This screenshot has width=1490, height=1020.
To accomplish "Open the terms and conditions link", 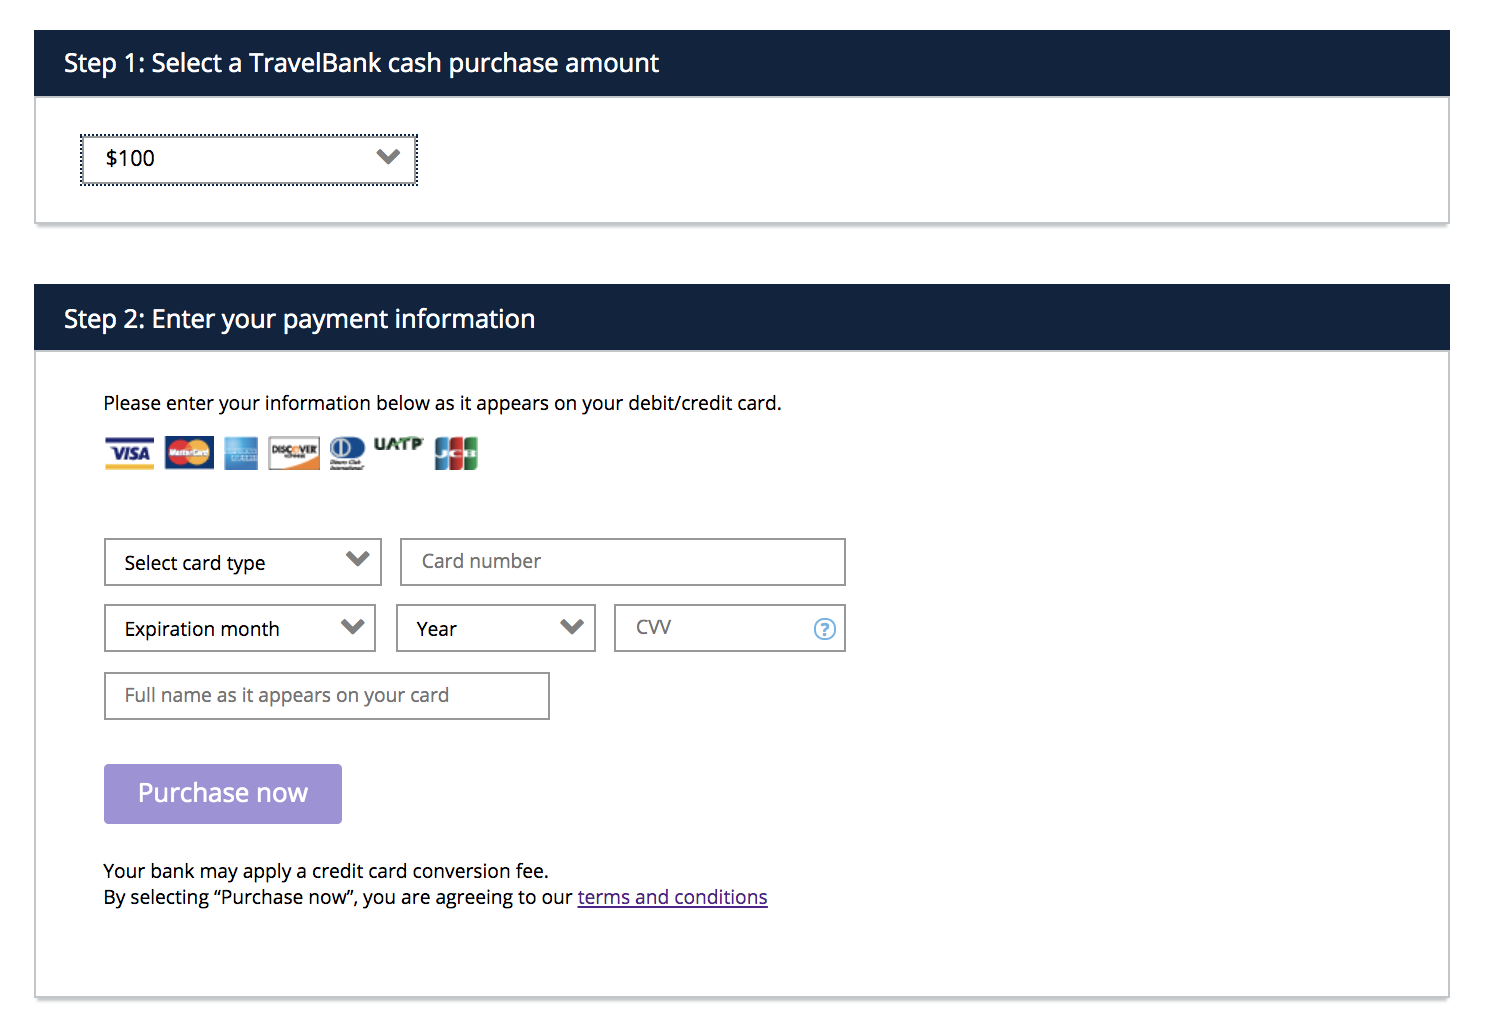I will [x=672, y=897].
